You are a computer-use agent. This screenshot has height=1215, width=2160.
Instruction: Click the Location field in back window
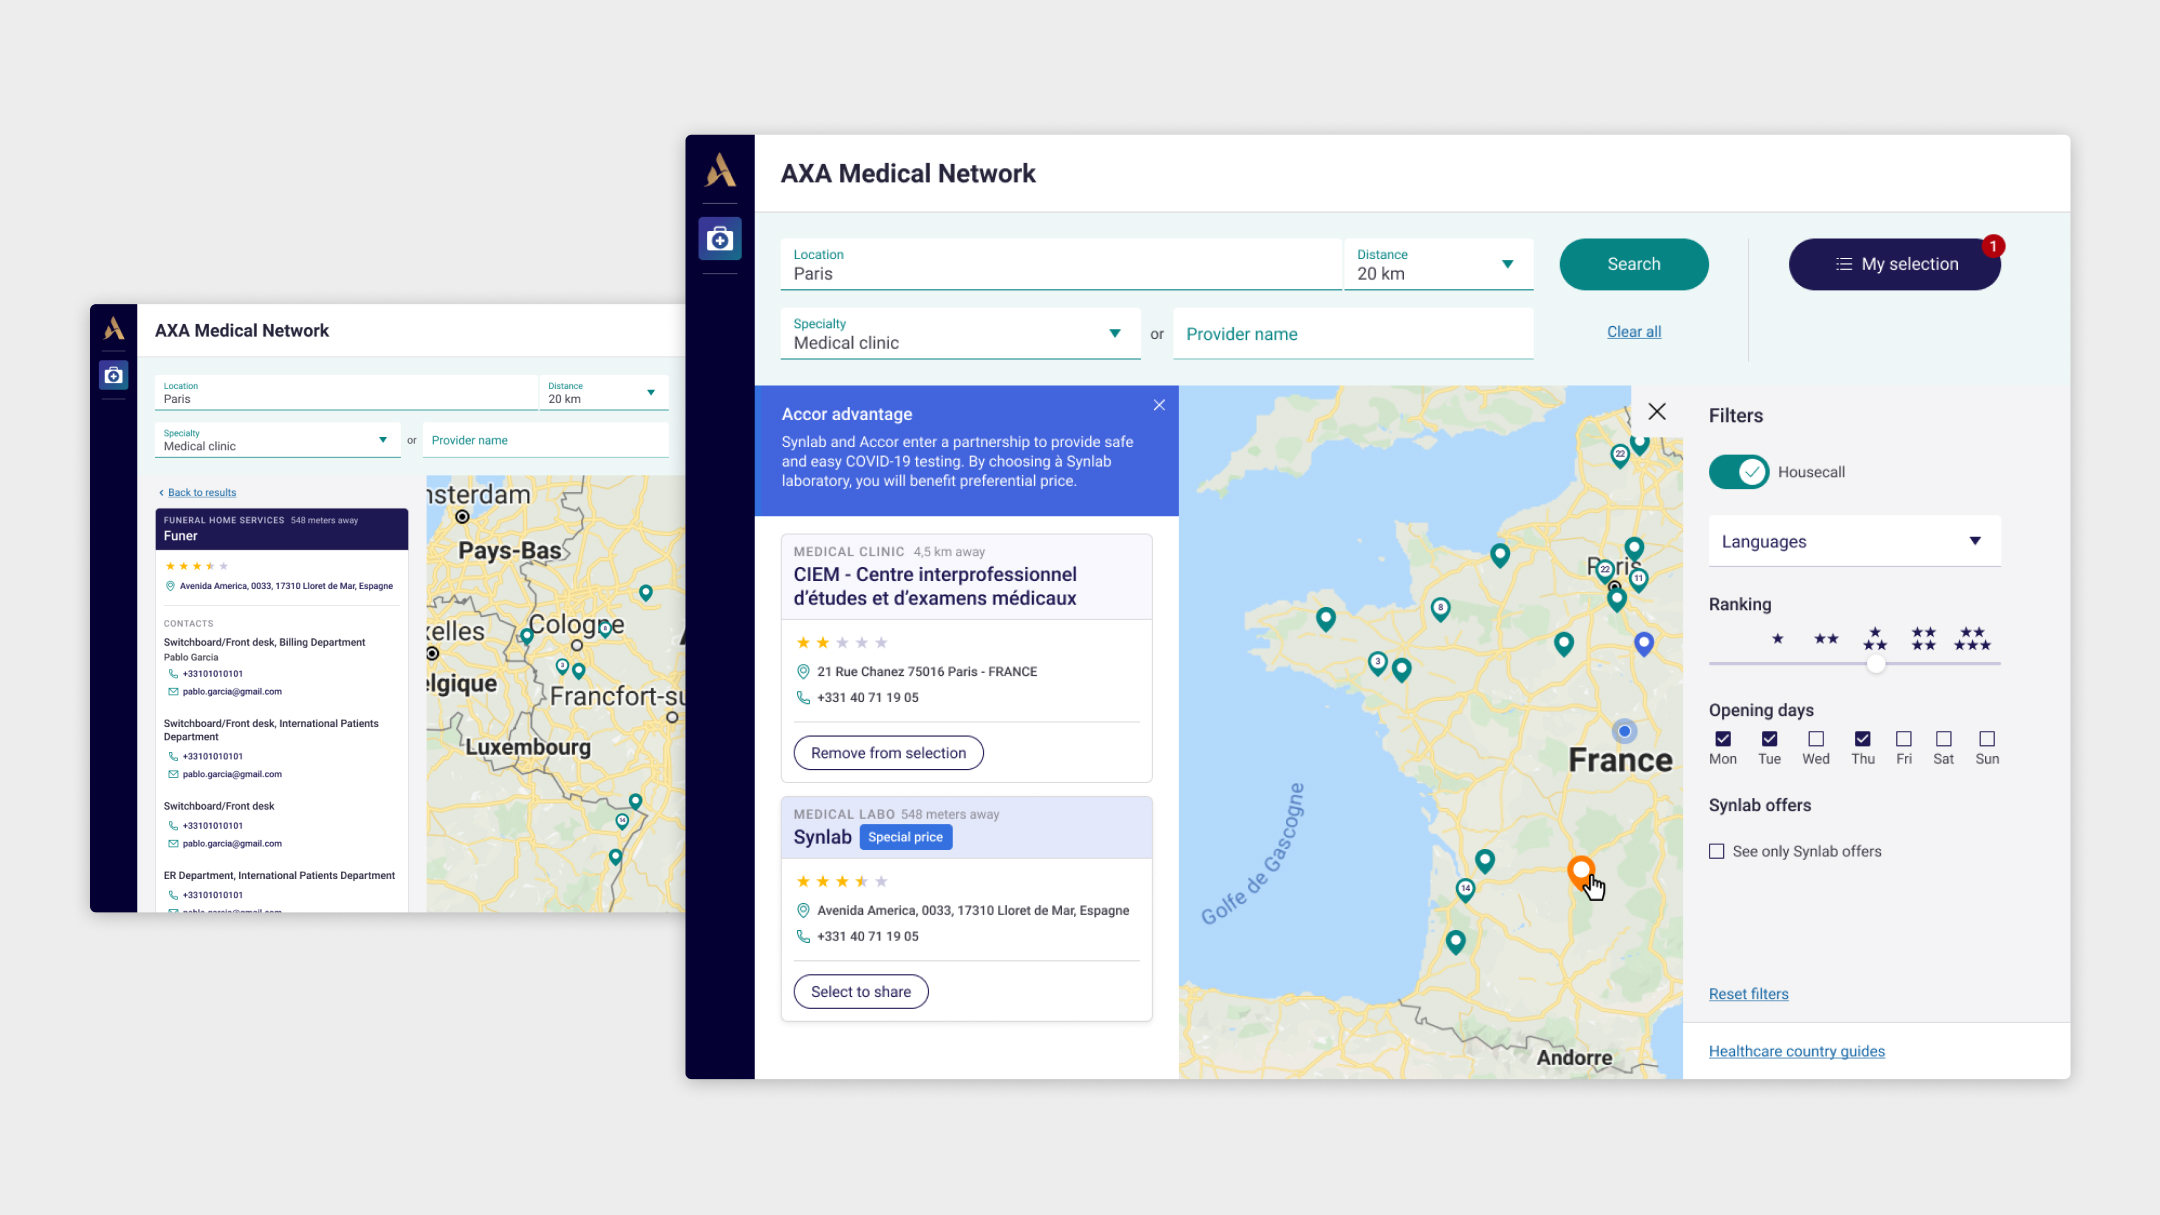pos(347,392)
